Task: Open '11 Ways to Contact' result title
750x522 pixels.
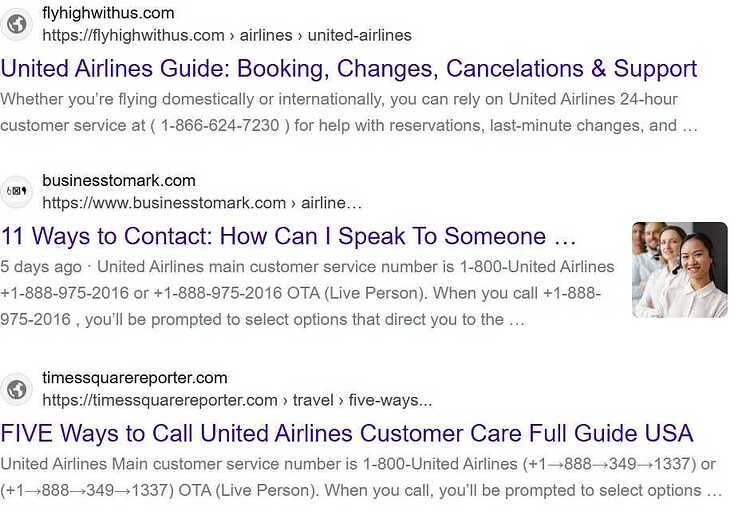Action: pos(288,236)
